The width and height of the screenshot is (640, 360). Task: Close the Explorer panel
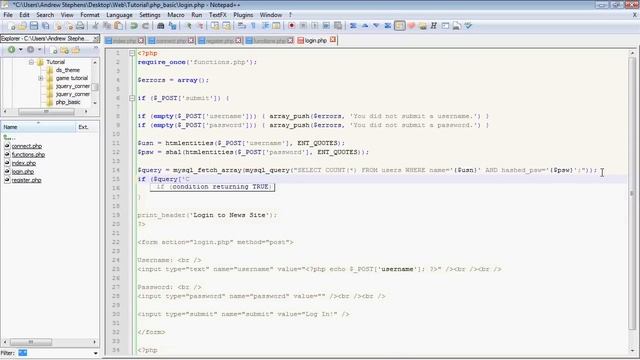point(96,38)
